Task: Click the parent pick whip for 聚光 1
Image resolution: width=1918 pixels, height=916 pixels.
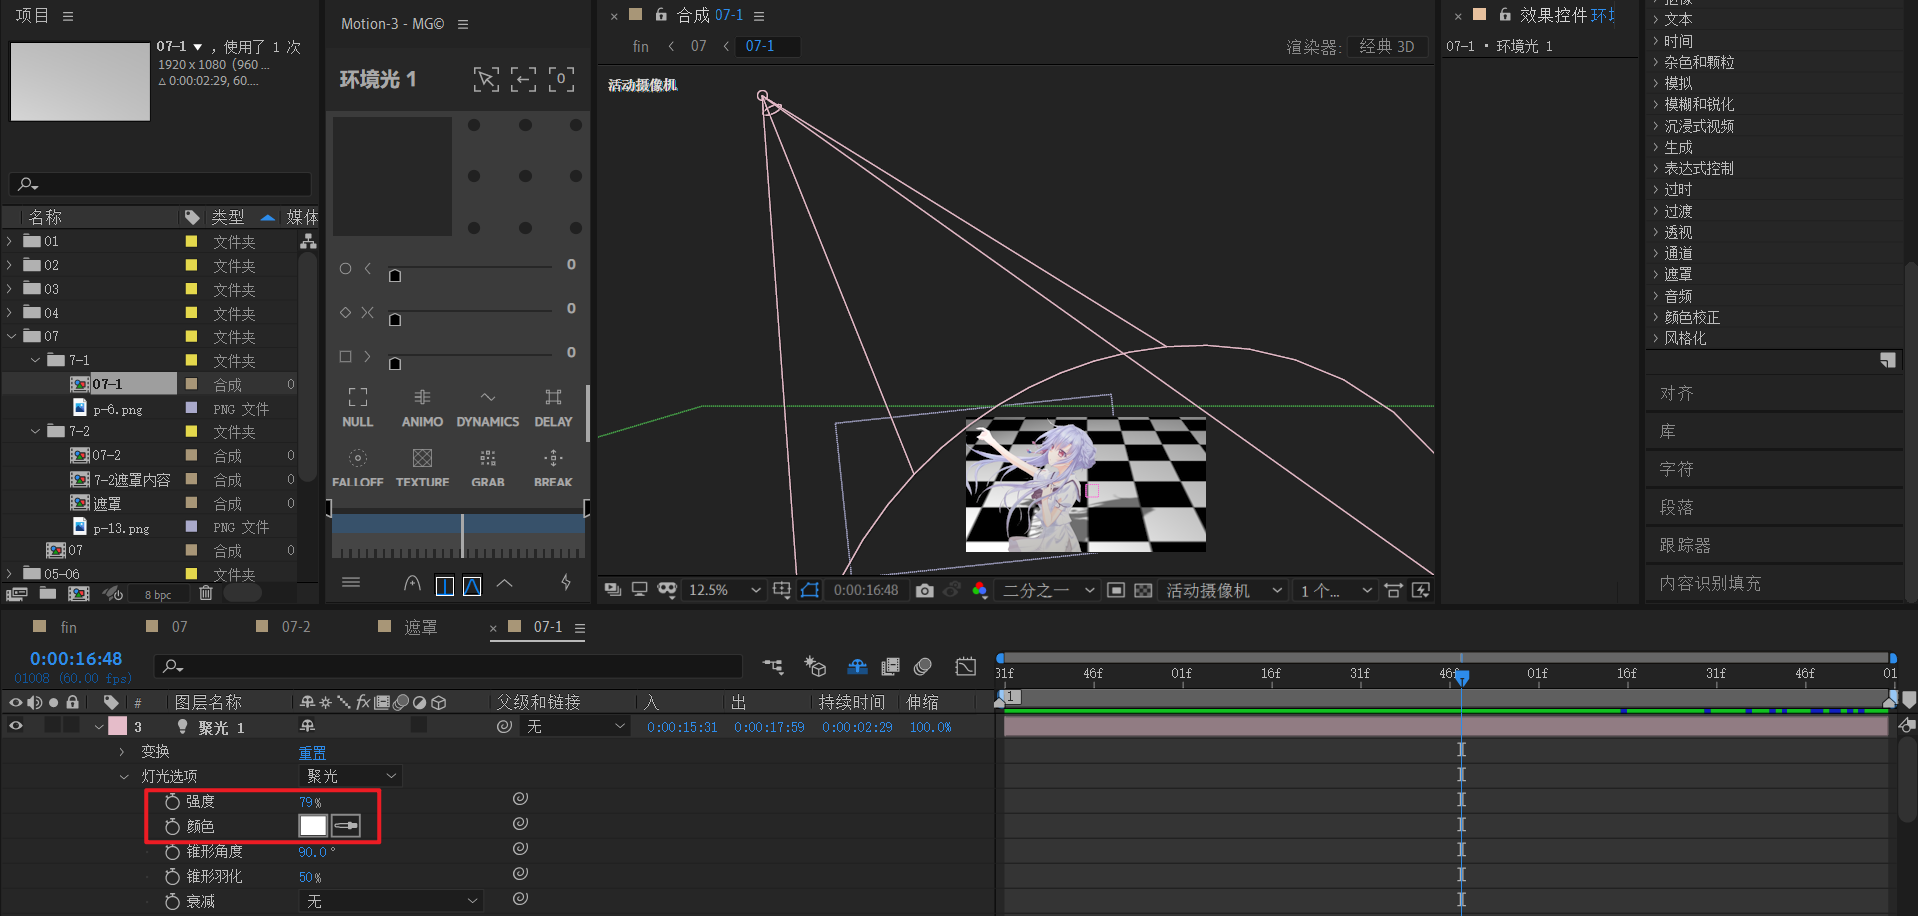Action: (504, 727)
